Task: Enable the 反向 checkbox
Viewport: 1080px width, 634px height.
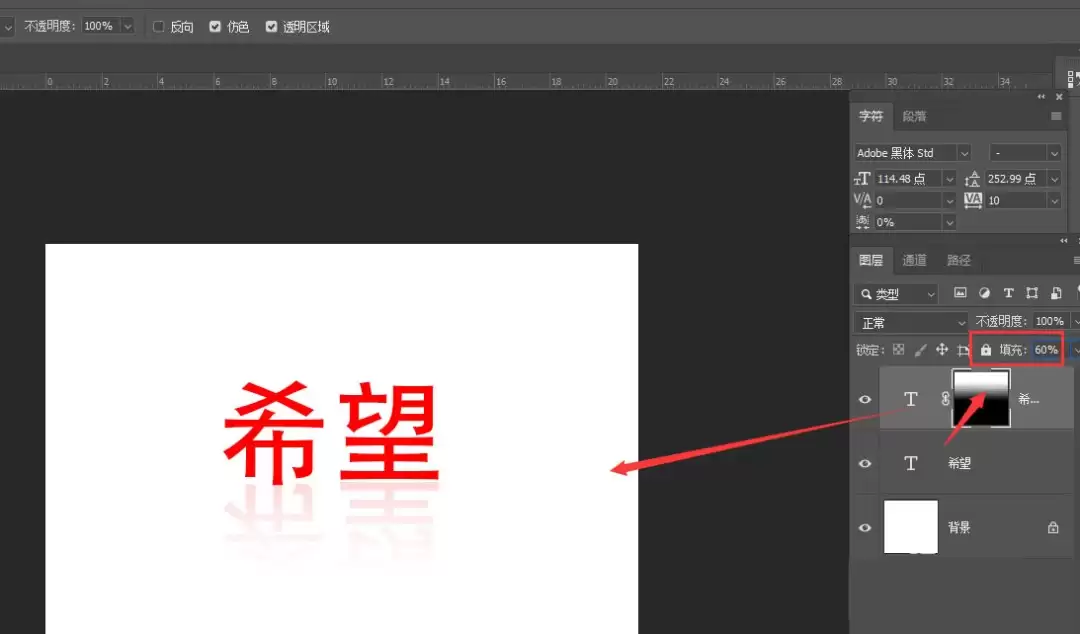Action: 158,26
